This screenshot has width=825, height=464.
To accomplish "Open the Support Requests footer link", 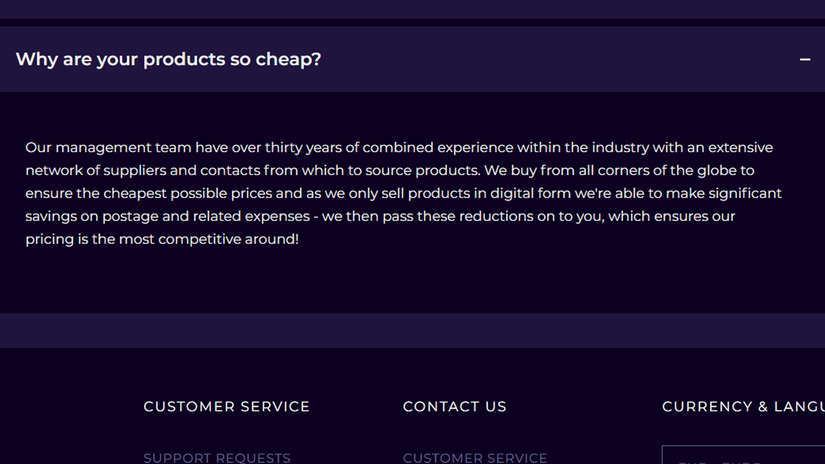I will click(217, 458).
